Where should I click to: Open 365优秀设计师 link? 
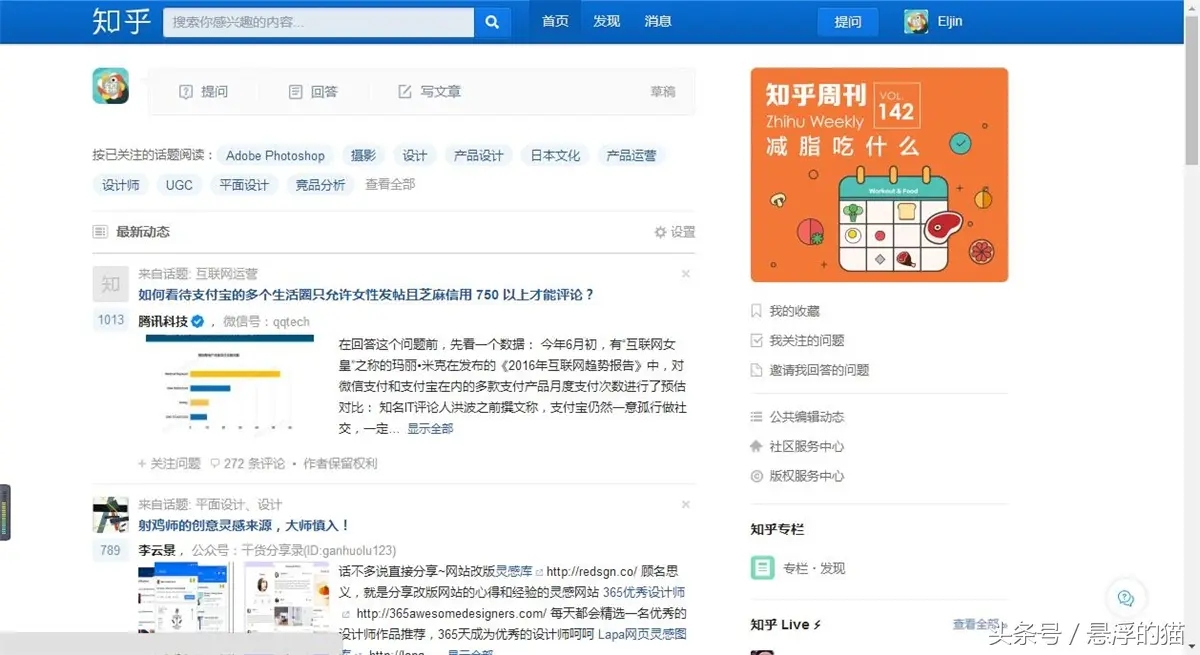pyautogui.click(x=644, y=592)
